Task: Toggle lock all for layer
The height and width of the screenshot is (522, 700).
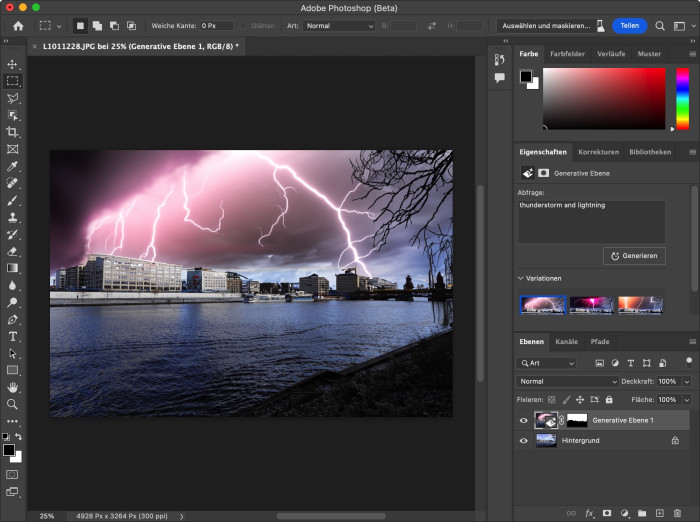Action: pyautogui.click(x=609, y=400)
